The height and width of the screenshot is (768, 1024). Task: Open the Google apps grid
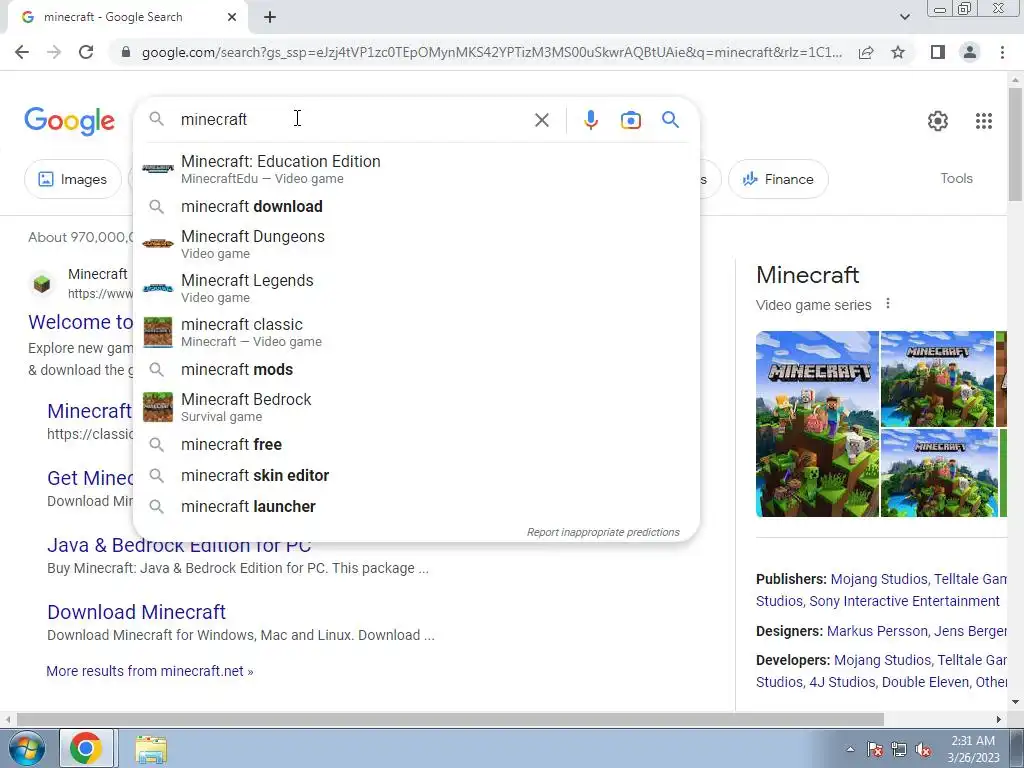point(984,121)
